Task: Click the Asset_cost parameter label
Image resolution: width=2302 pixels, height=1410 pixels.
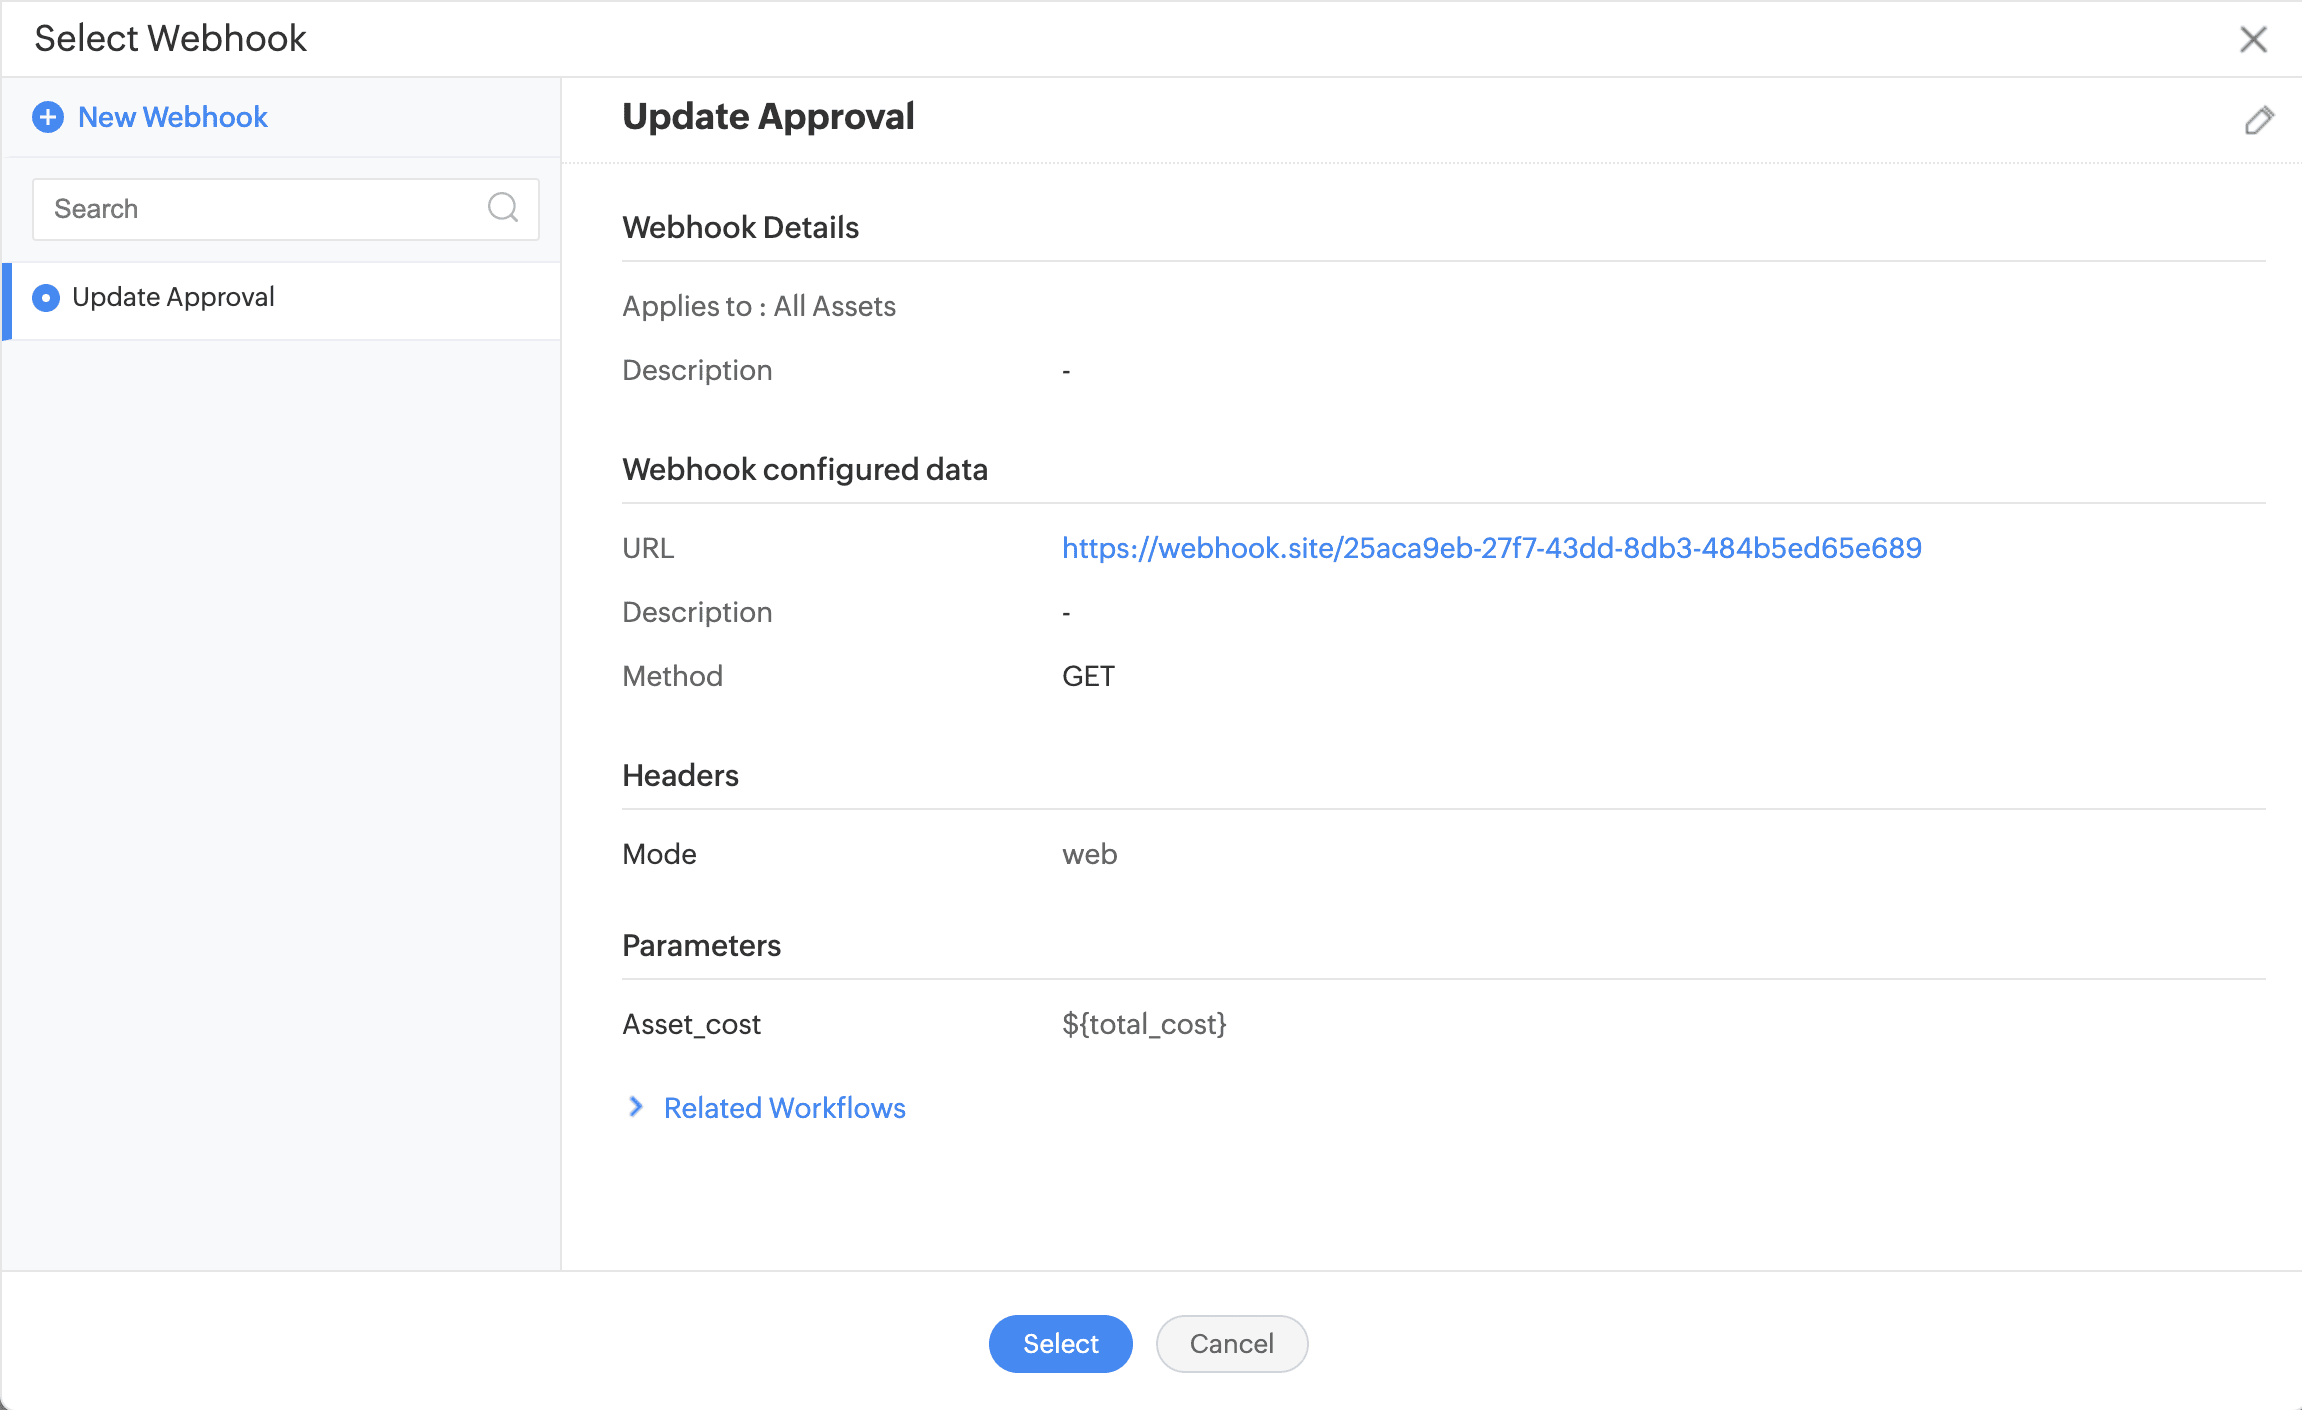Action: [x=691, y=1024]
